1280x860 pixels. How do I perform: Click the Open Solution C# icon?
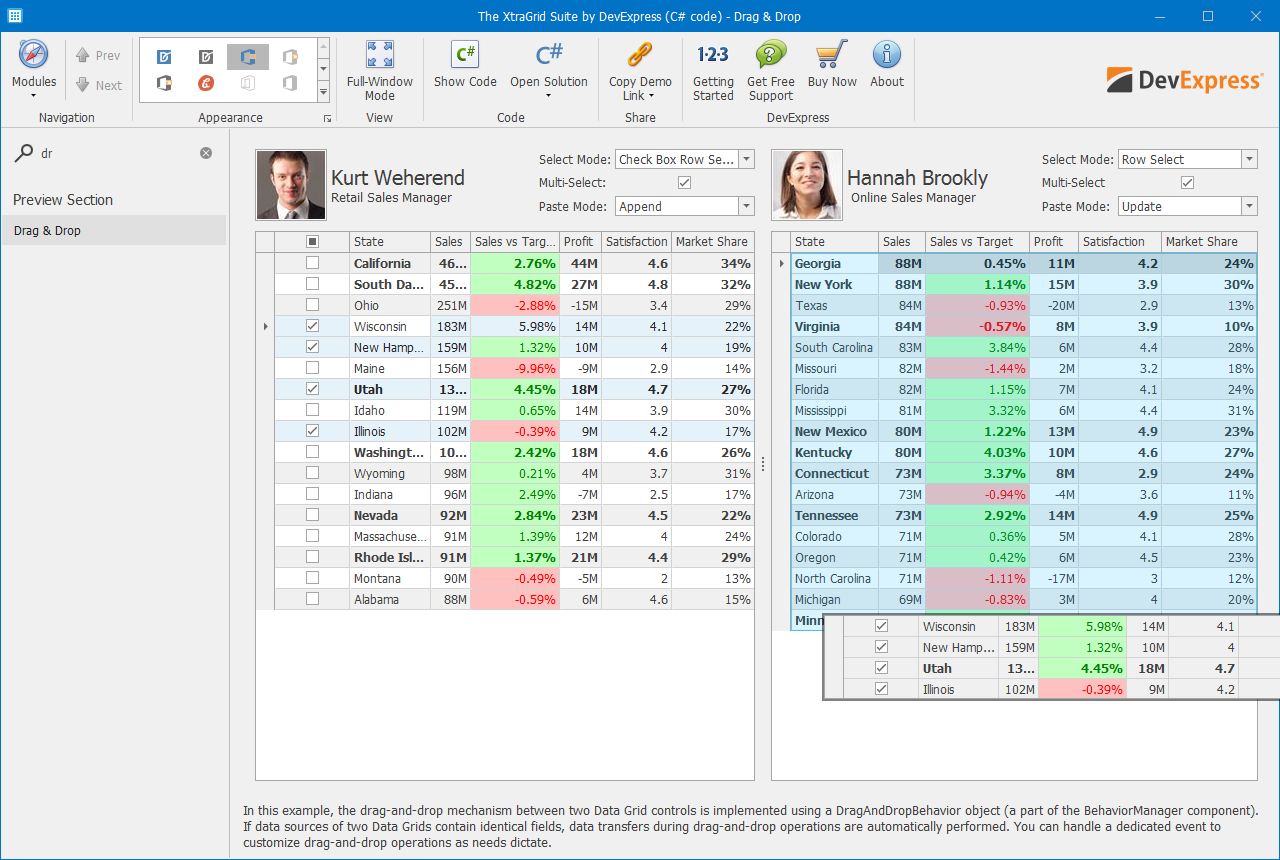(549, 55)
